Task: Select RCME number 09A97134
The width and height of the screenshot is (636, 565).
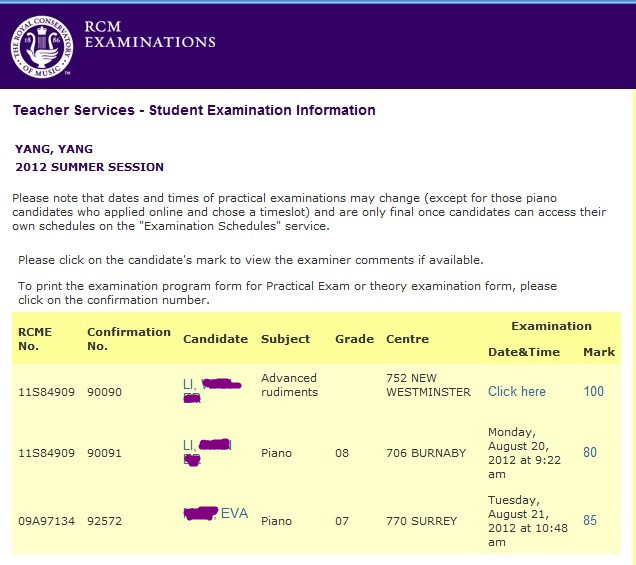Action: [x=47, y=521]
